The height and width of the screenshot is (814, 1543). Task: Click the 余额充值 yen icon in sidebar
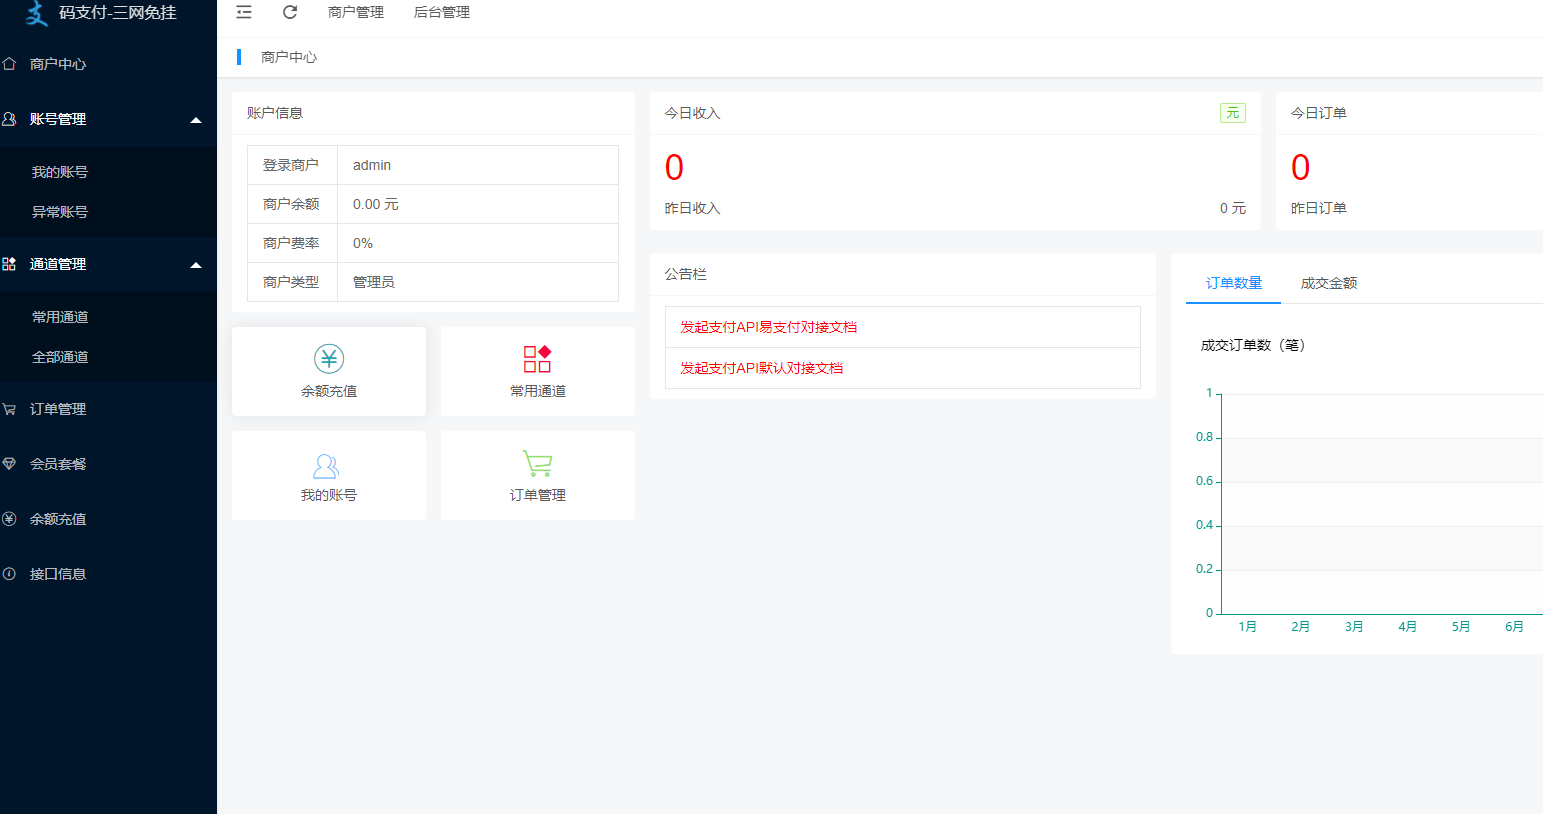[9, 519]
